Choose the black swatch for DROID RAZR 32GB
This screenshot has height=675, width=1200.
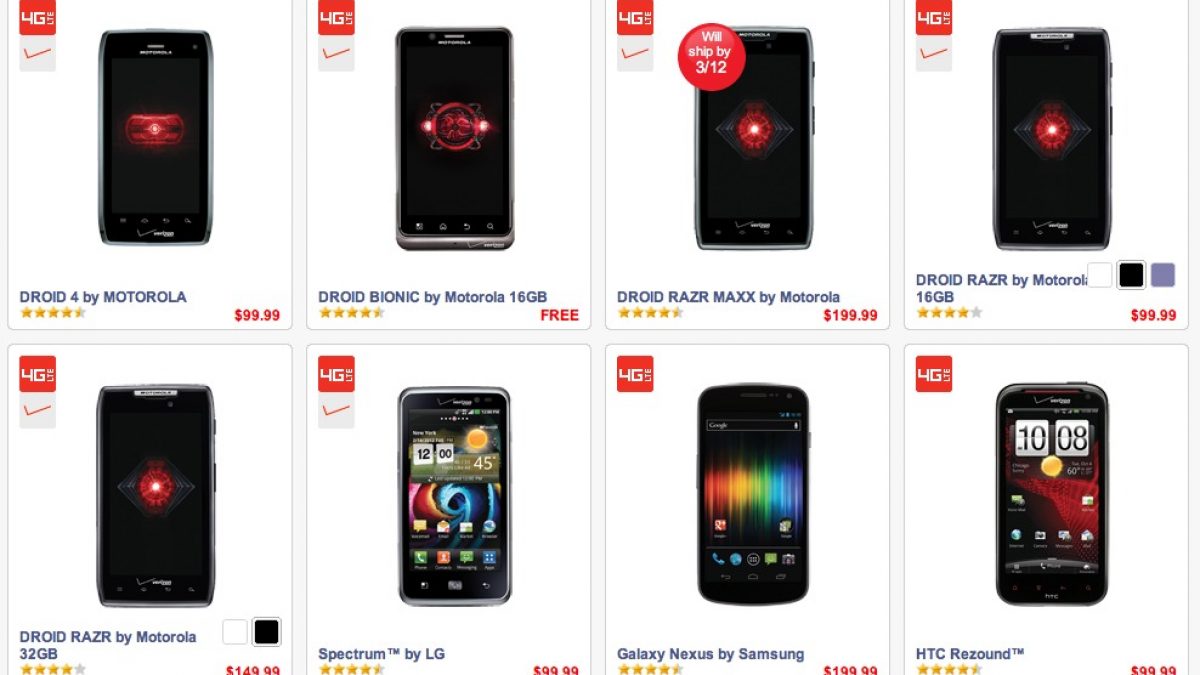266,632
